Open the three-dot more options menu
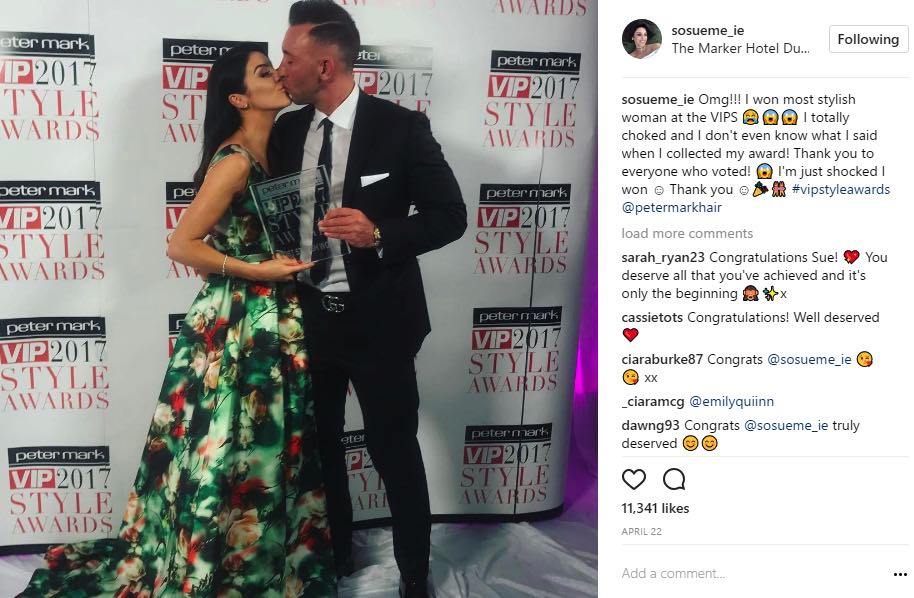This screenshot has height=598, width=914. pos(900,574)
